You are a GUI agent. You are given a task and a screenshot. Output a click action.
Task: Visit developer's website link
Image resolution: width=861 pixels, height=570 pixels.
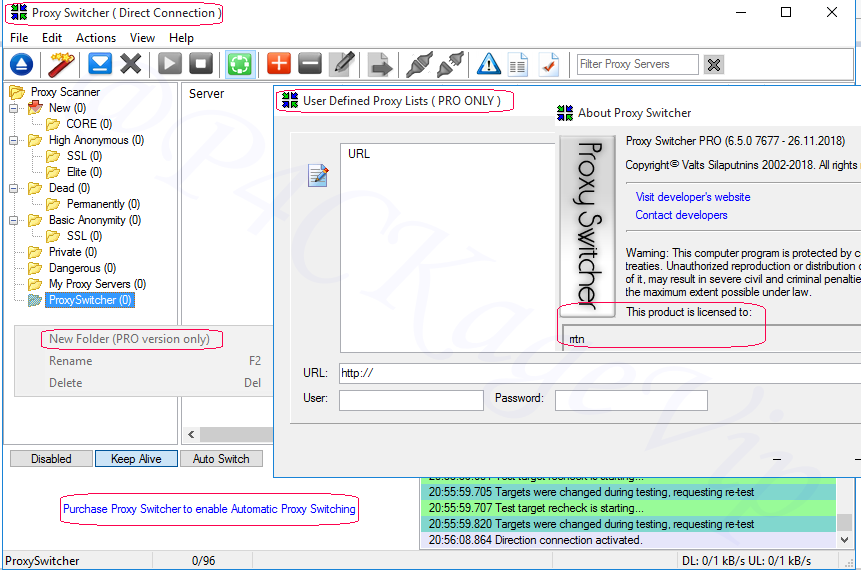click(x=693, y=197)
